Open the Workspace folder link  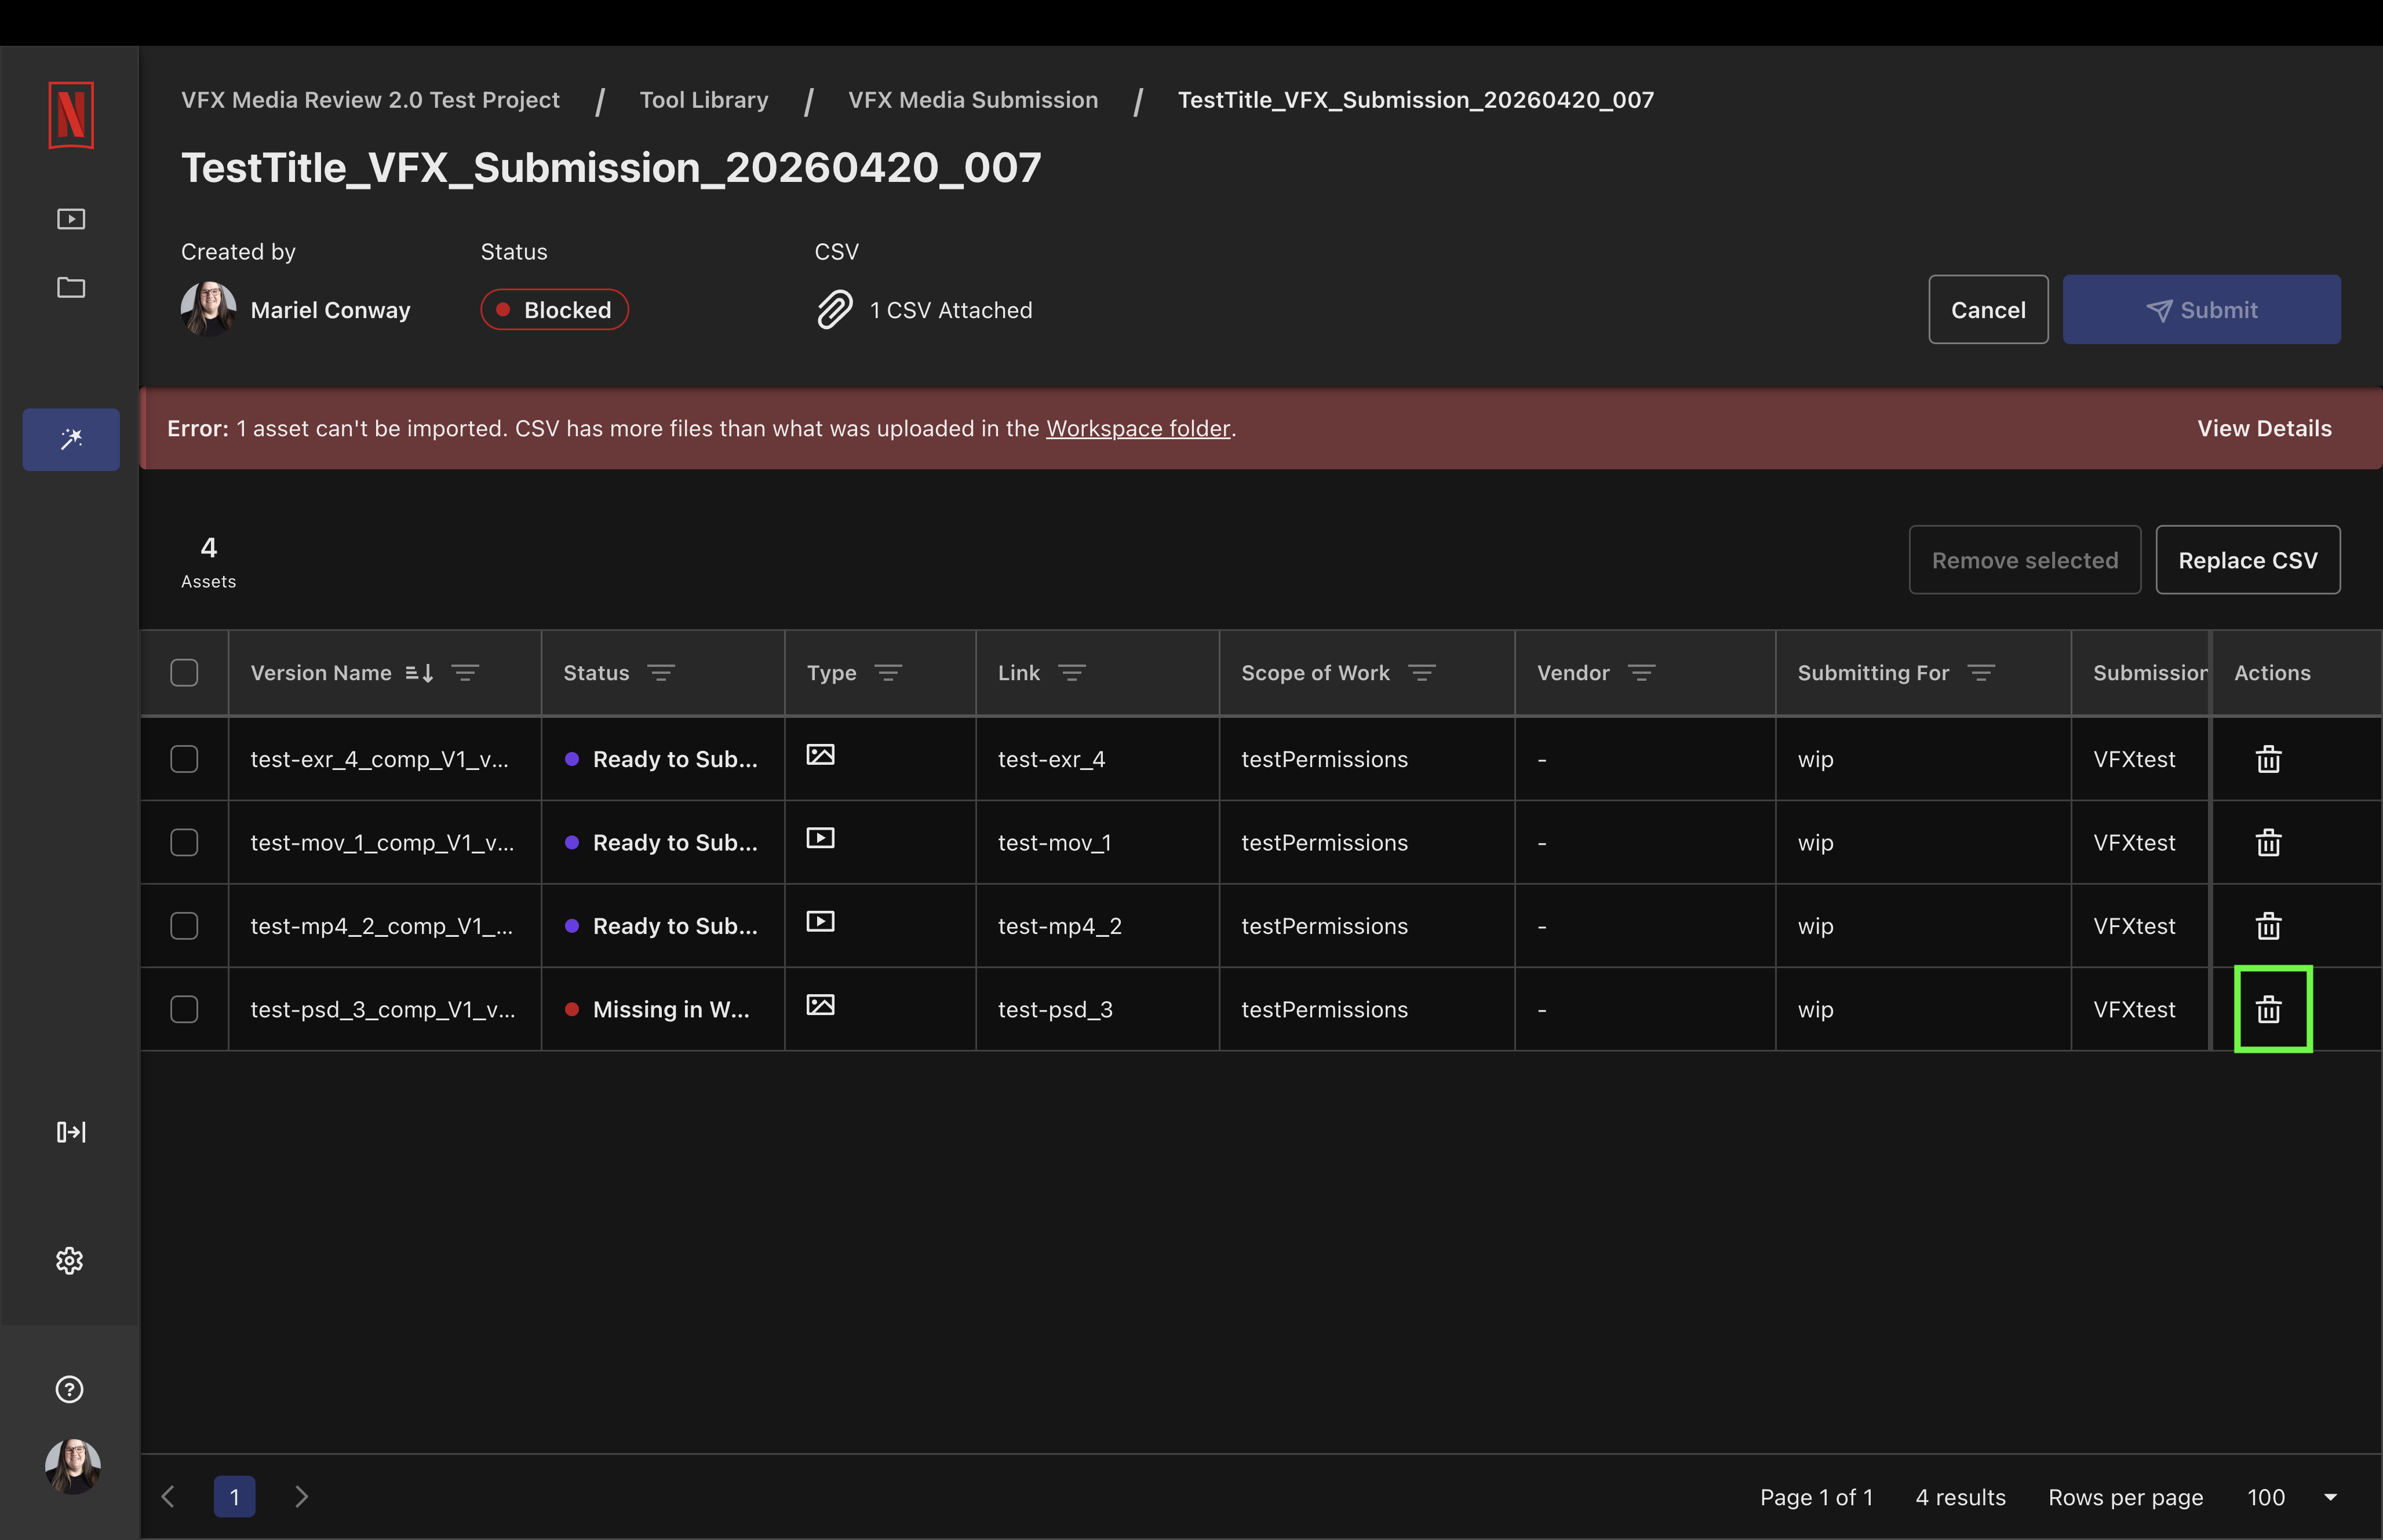(x=1138, y=429)
